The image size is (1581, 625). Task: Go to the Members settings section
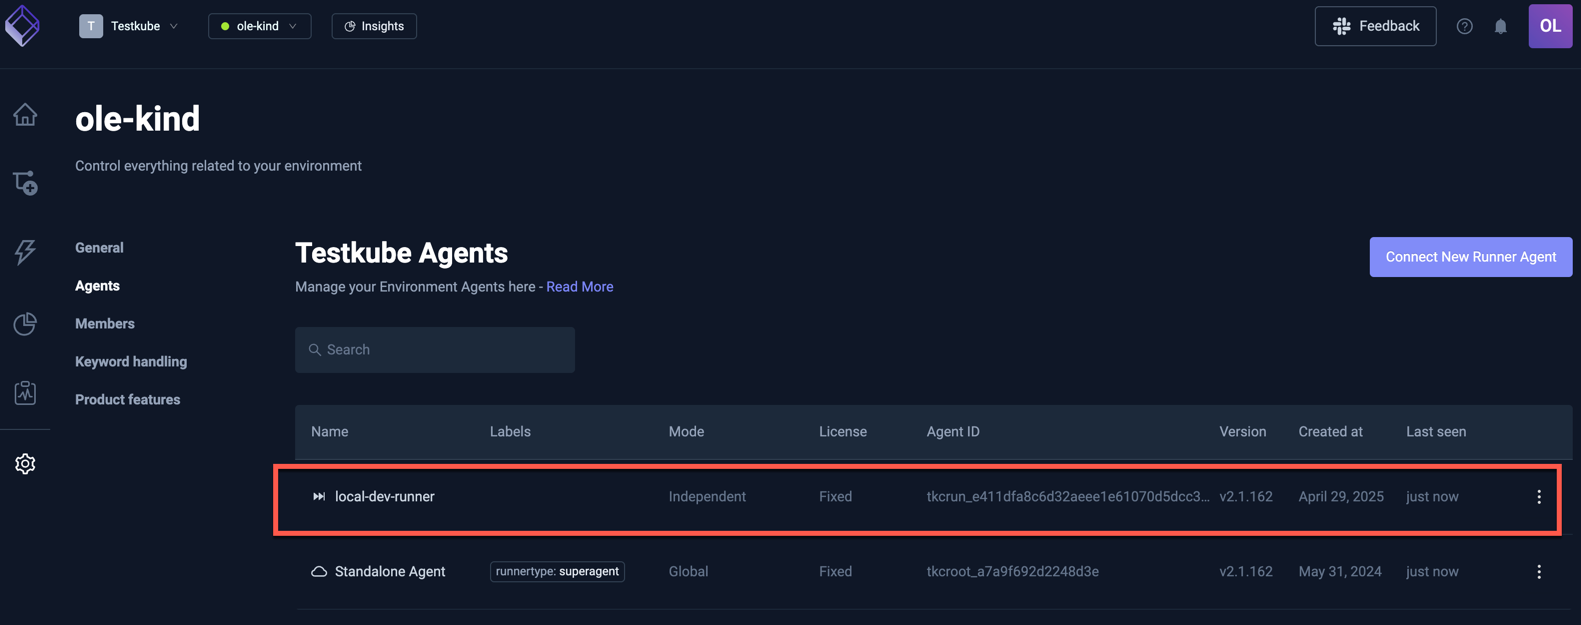(x=104, y=324)
